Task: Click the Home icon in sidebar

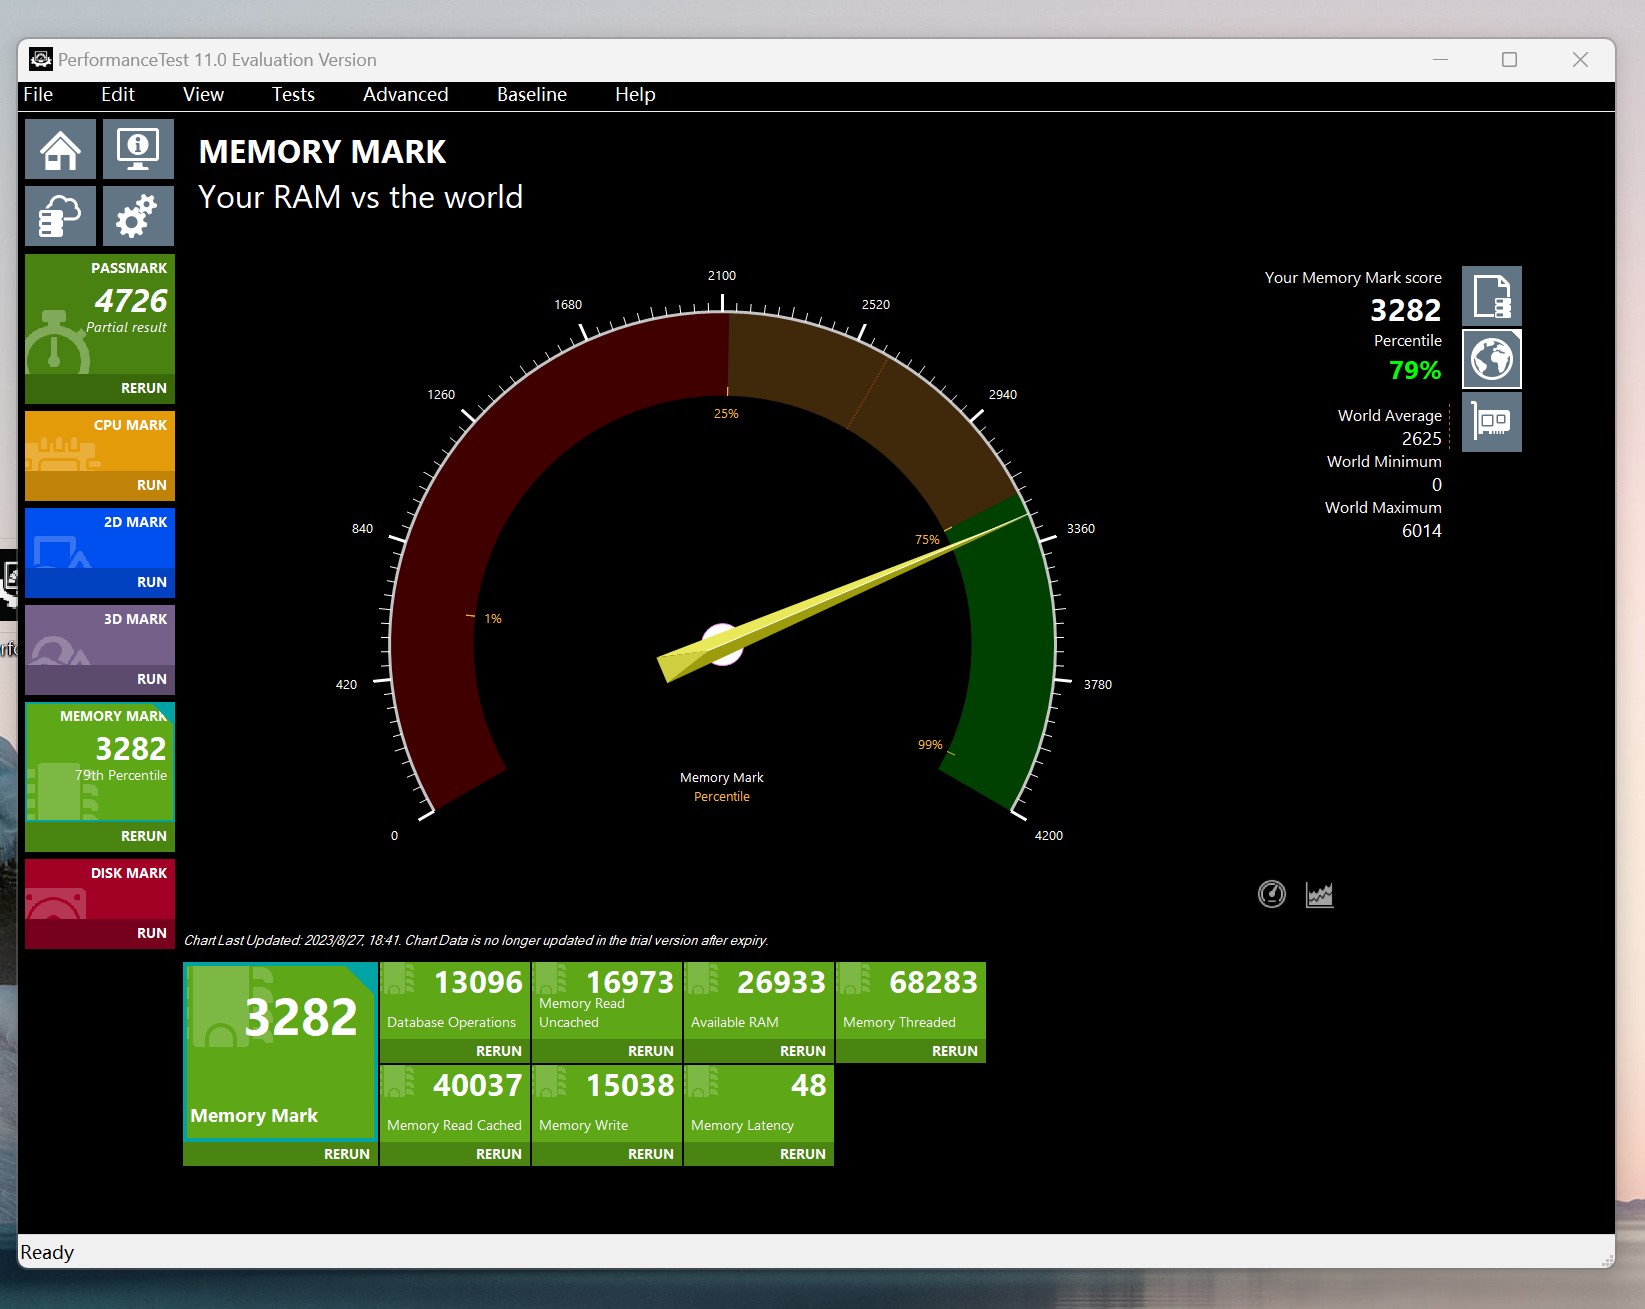Action: [60, 150]
